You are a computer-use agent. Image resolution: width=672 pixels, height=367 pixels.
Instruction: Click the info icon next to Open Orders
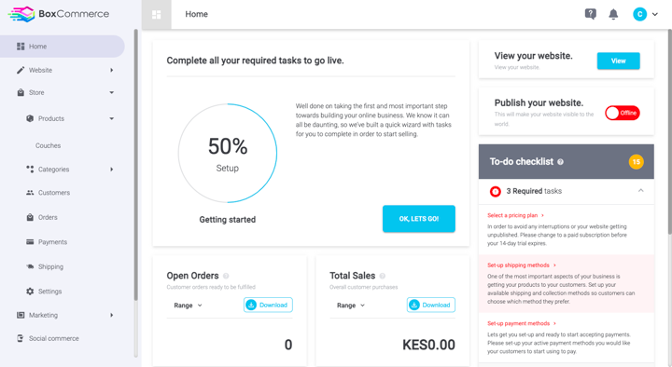click(x=226, y=276)
